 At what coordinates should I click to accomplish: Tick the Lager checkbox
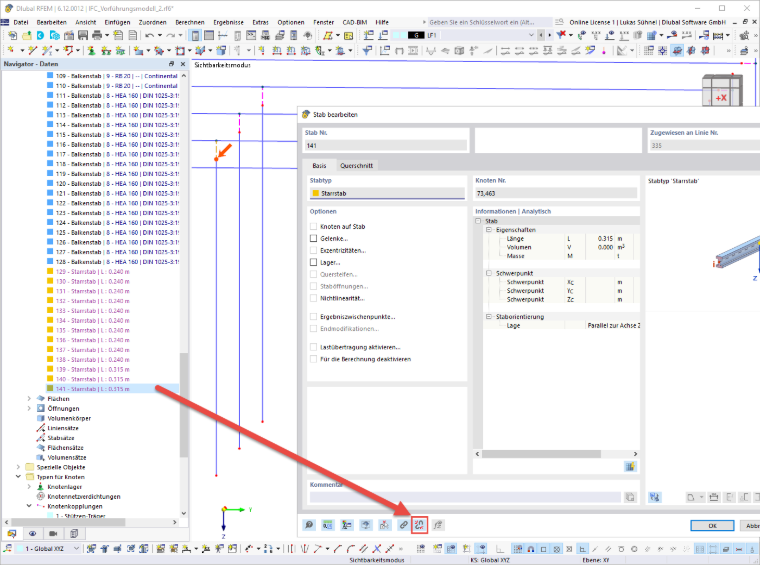[x=313, y=262]
